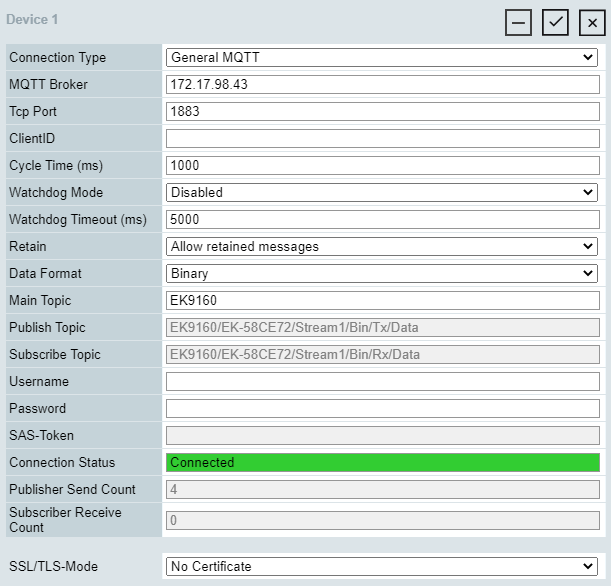Click the minimize panel icon for Device 1

[x=518, y=23]
